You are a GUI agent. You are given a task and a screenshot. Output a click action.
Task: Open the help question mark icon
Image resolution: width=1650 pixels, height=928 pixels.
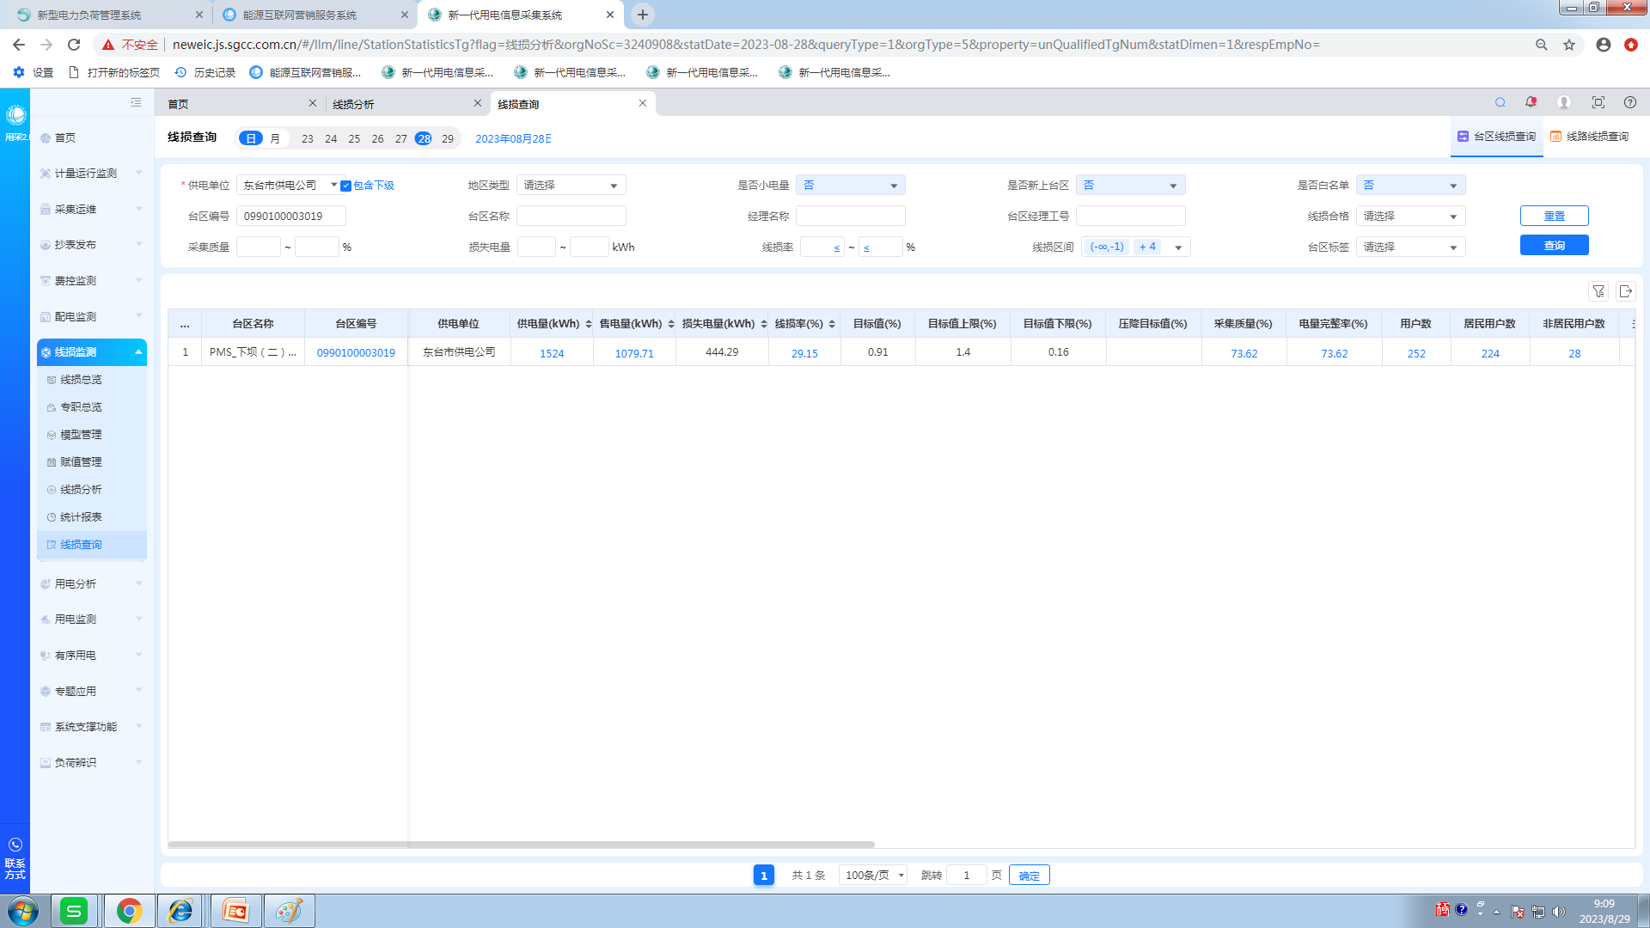pyautogui.click(x=1629, y=103)
